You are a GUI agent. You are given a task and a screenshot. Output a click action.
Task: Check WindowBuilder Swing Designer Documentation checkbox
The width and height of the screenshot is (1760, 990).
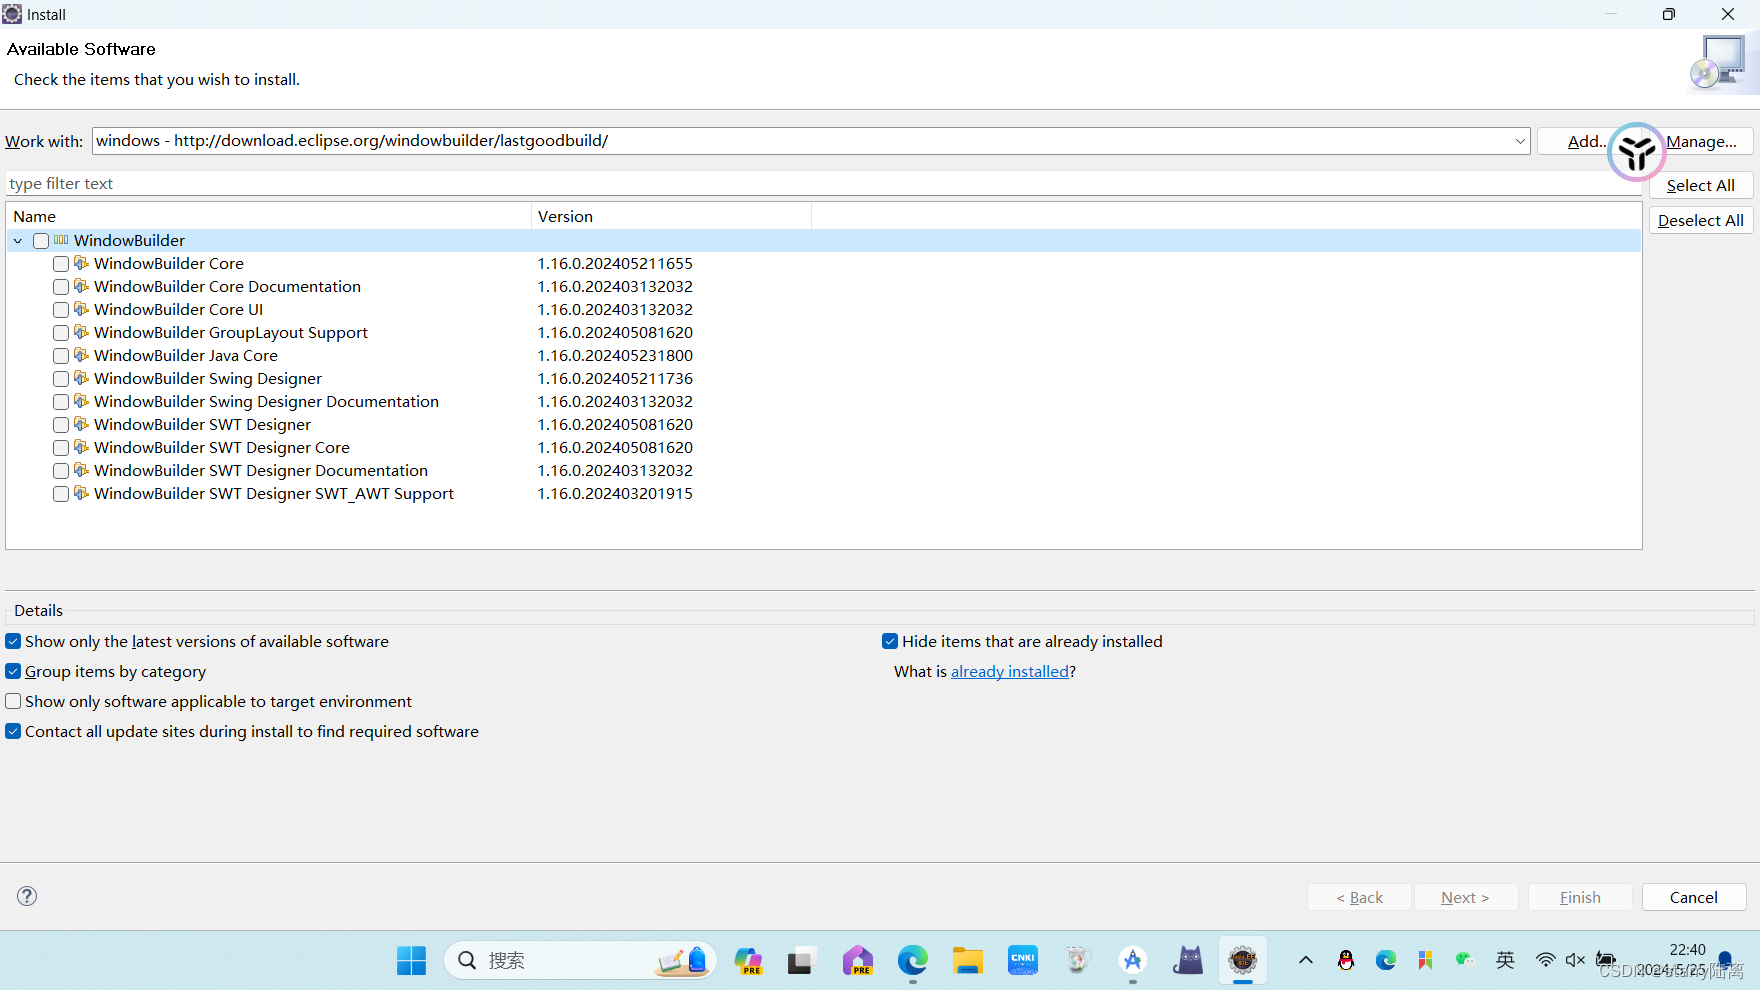[61, 402]
